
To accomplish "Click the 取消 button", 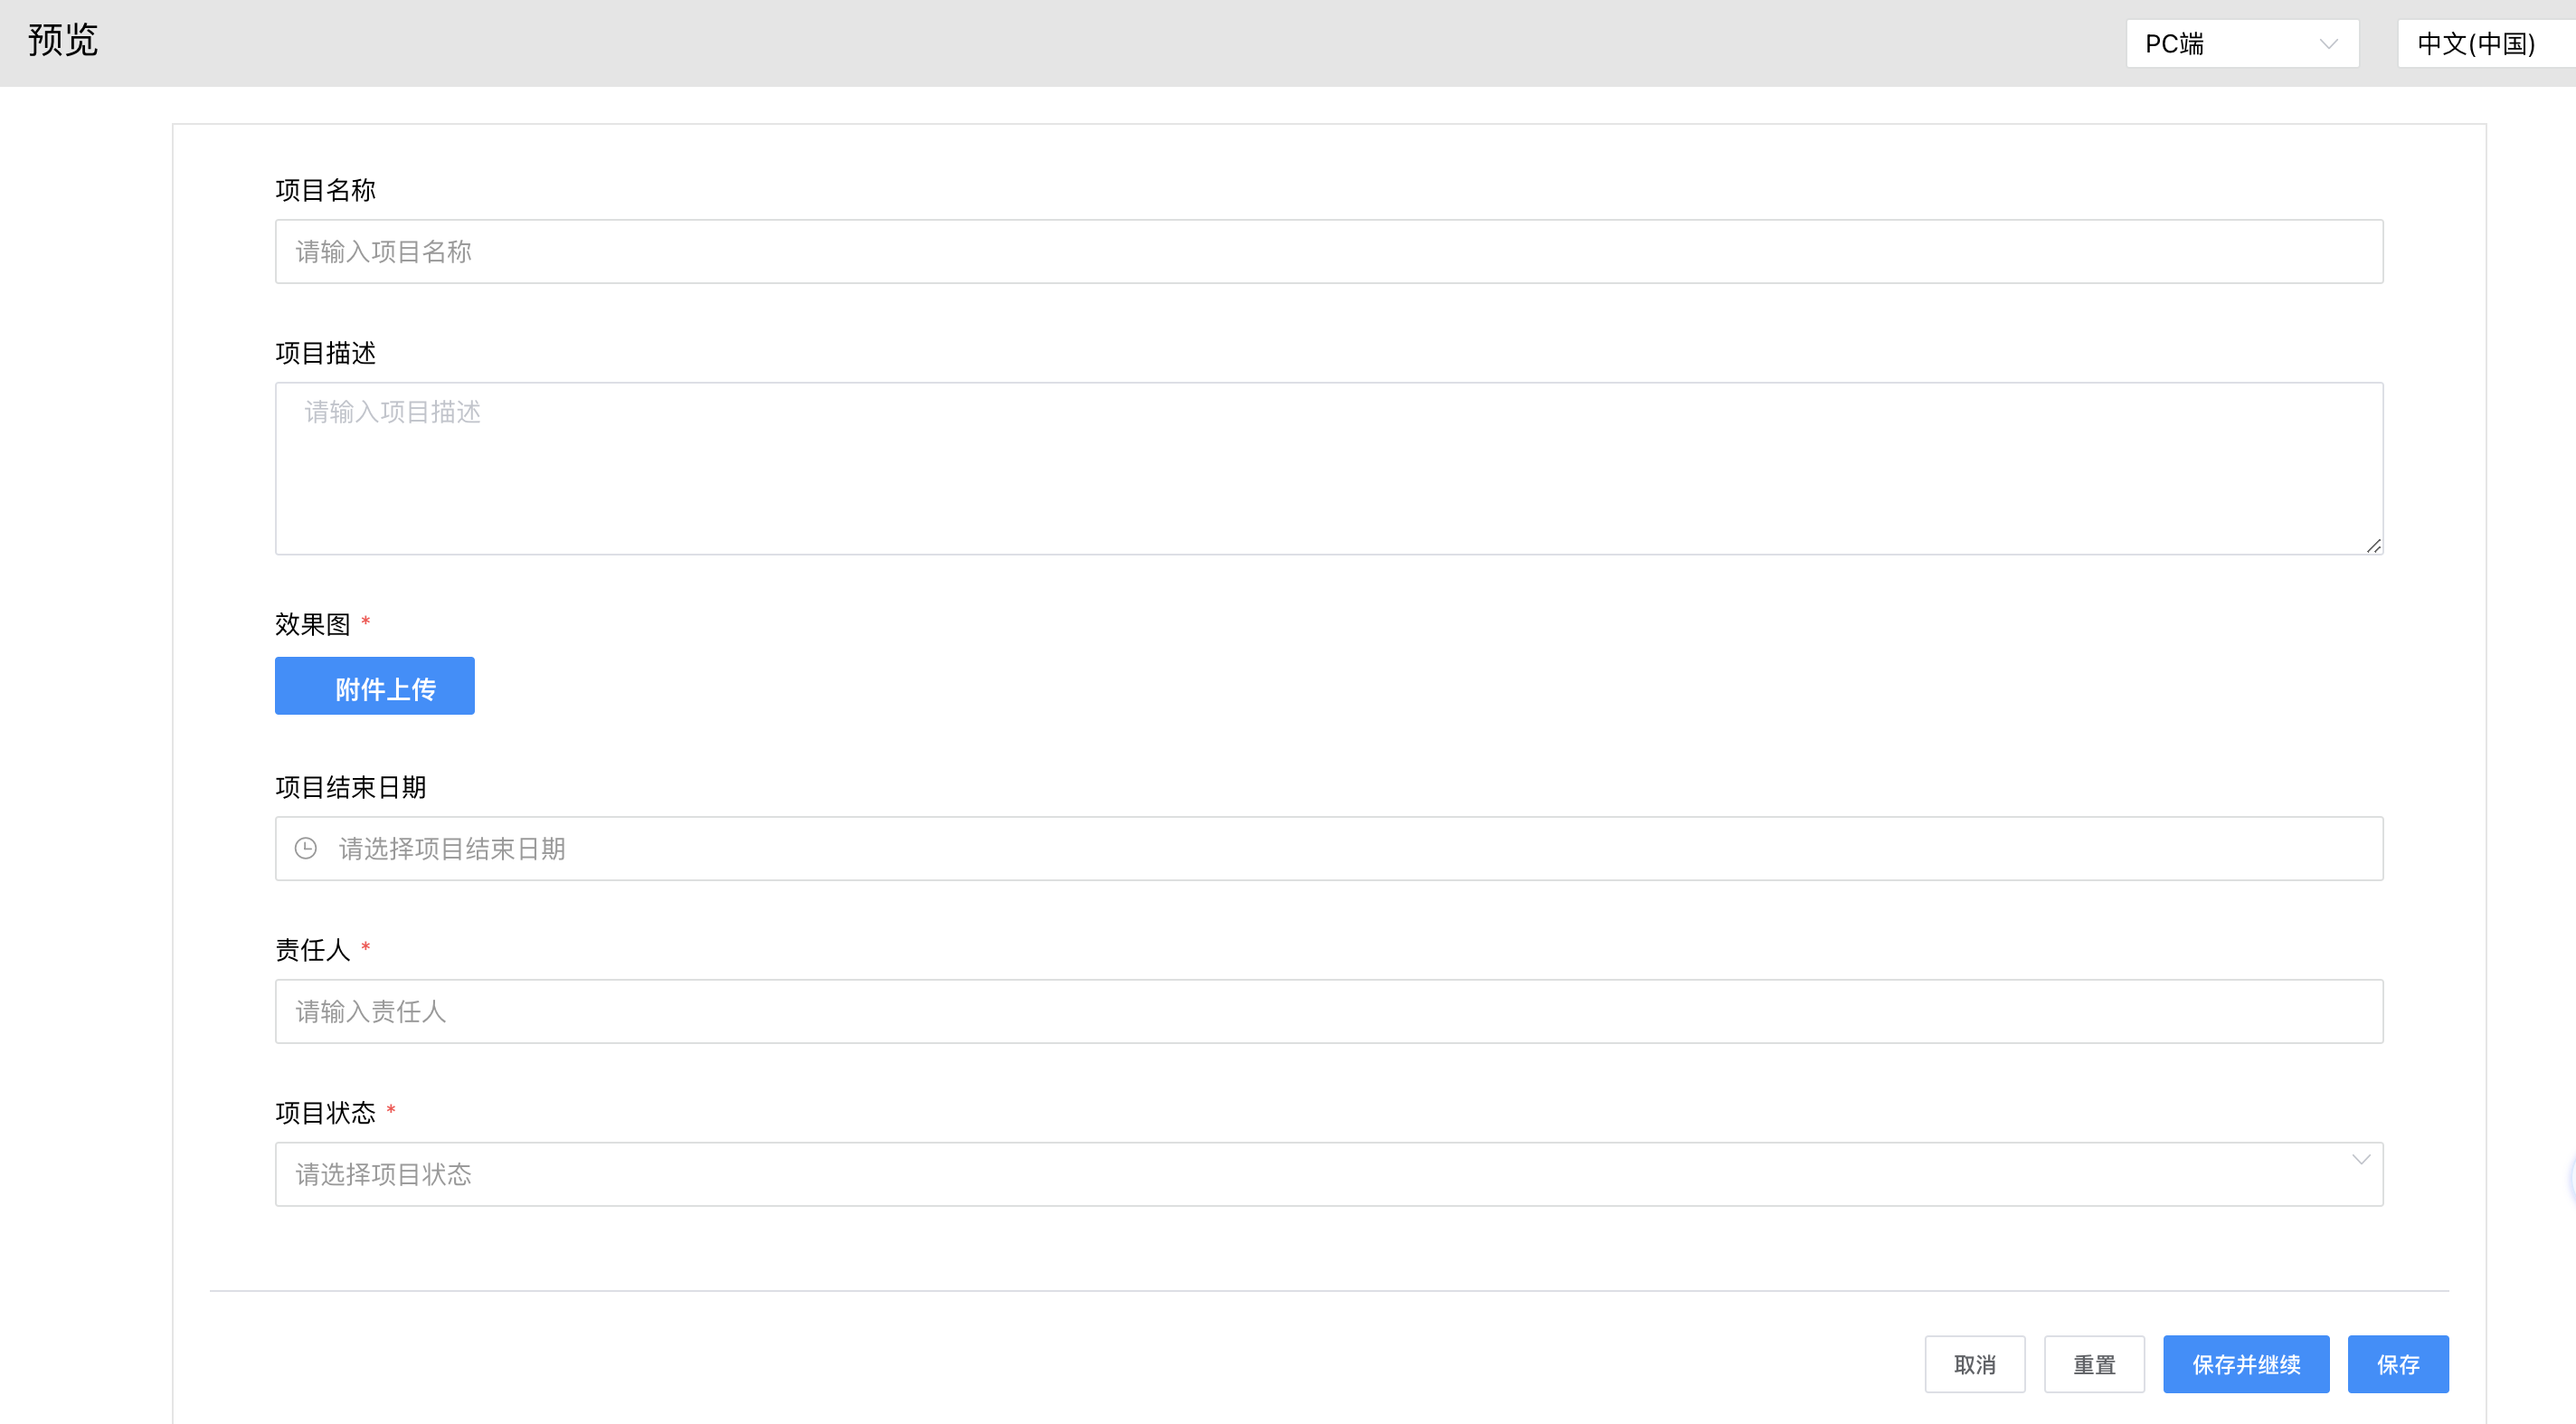I will click(1974, 1364).
